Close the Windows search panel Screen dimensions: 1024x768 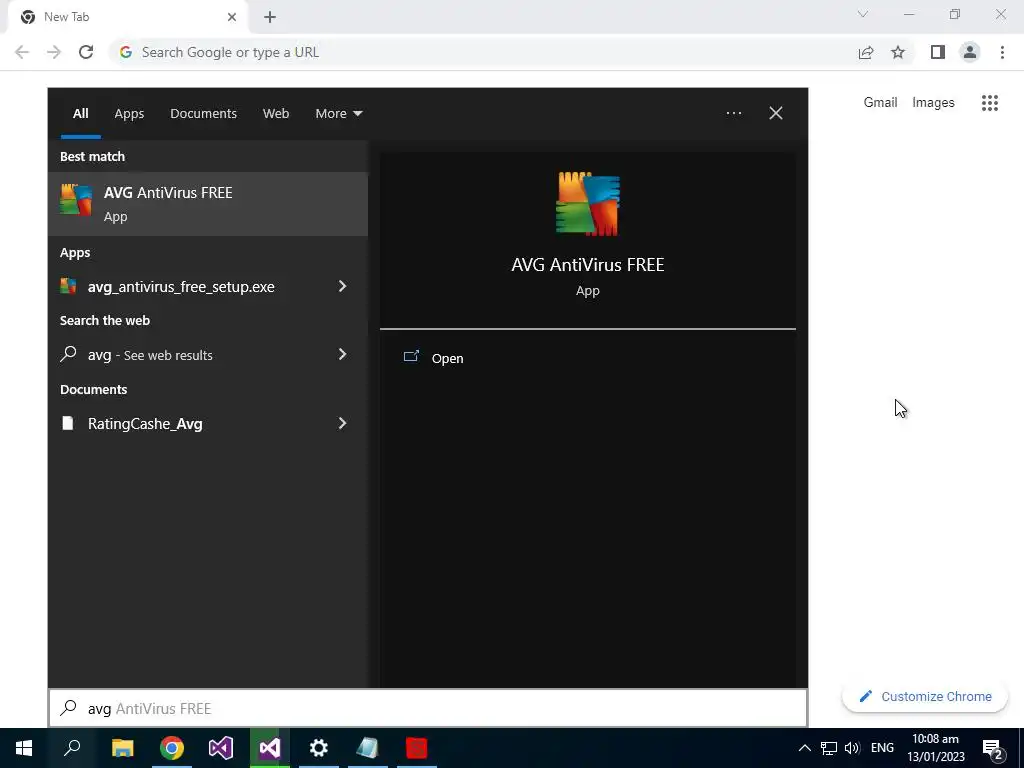tap(776, 114)
